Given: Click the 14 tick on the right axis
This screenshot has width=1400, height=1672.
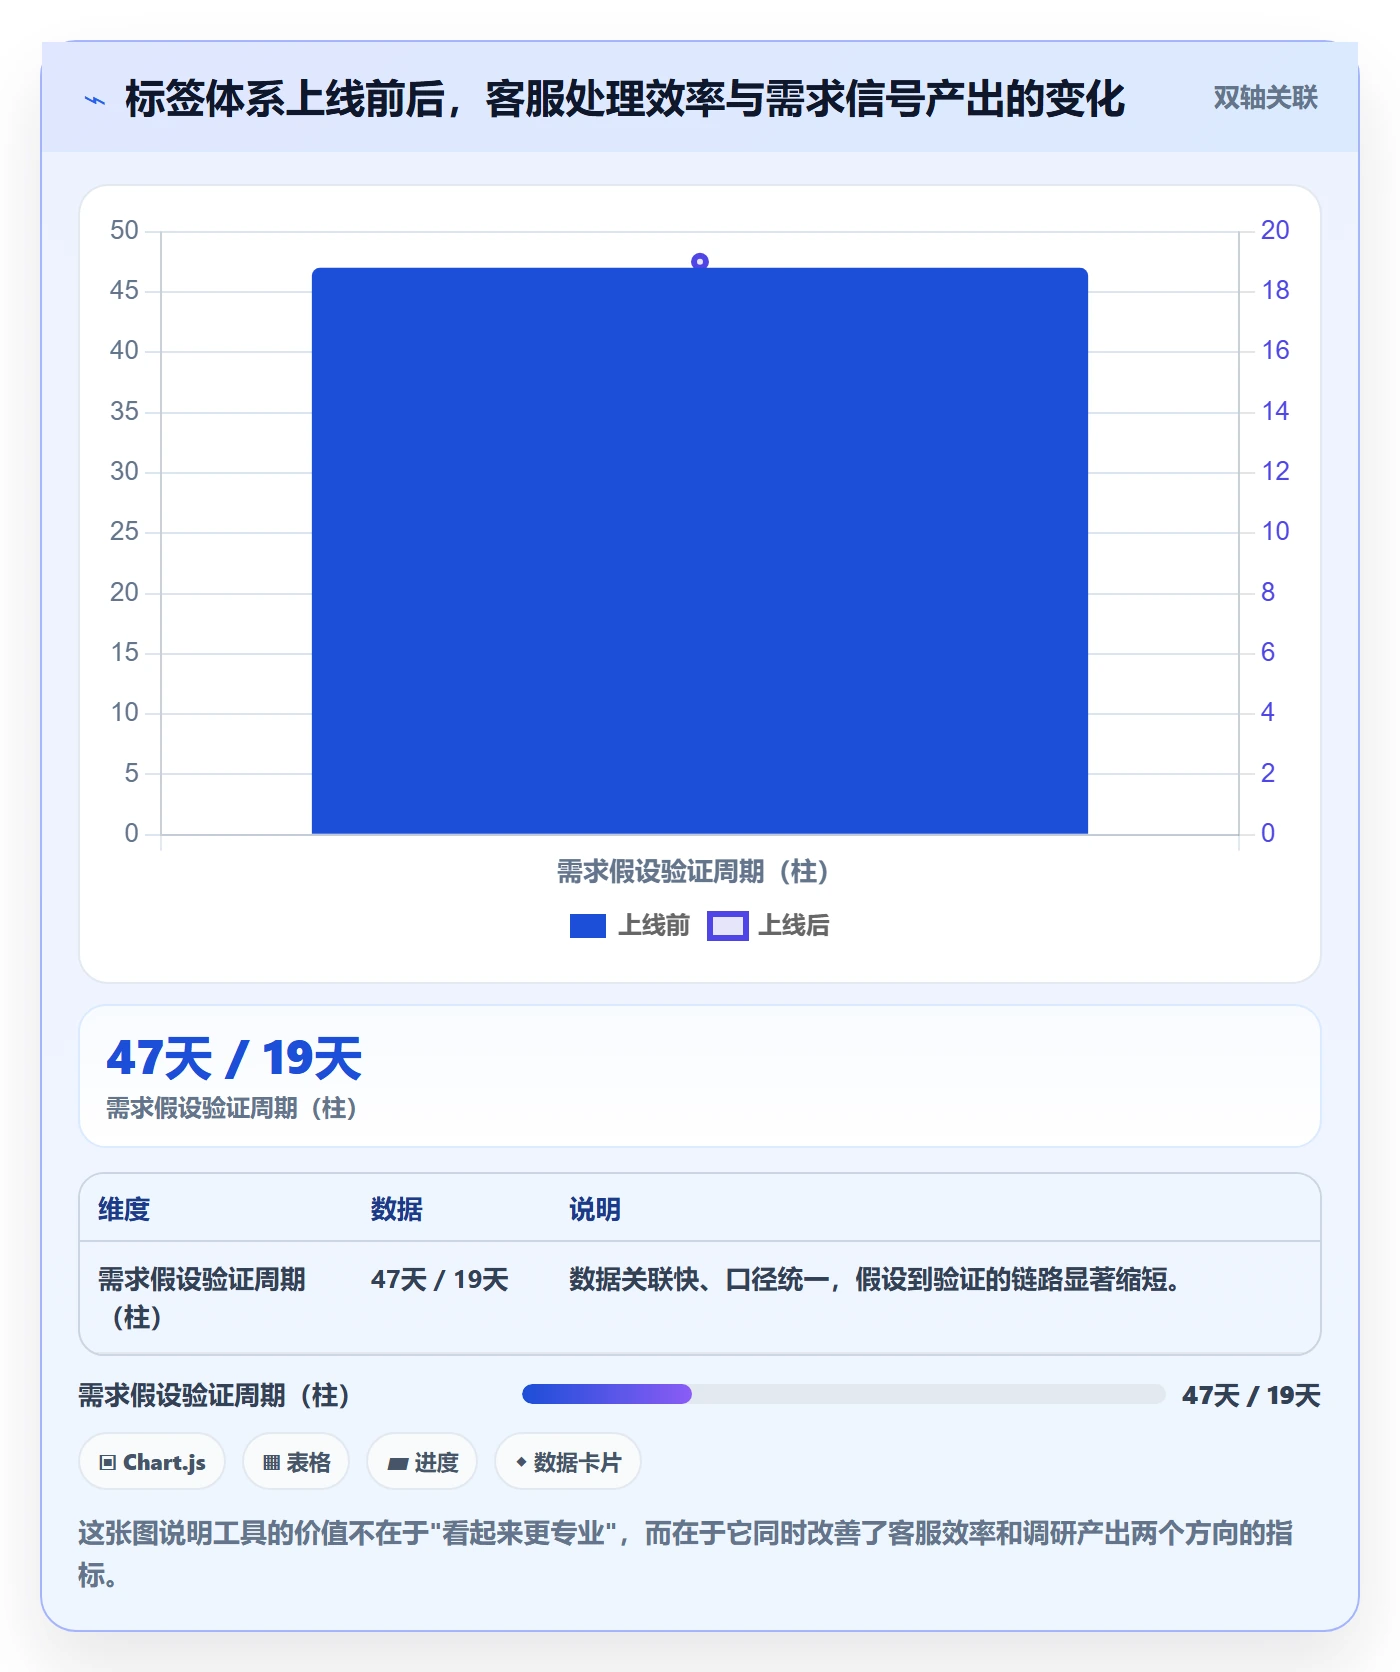Looking at the screenshot, I should coord(1275,412).
